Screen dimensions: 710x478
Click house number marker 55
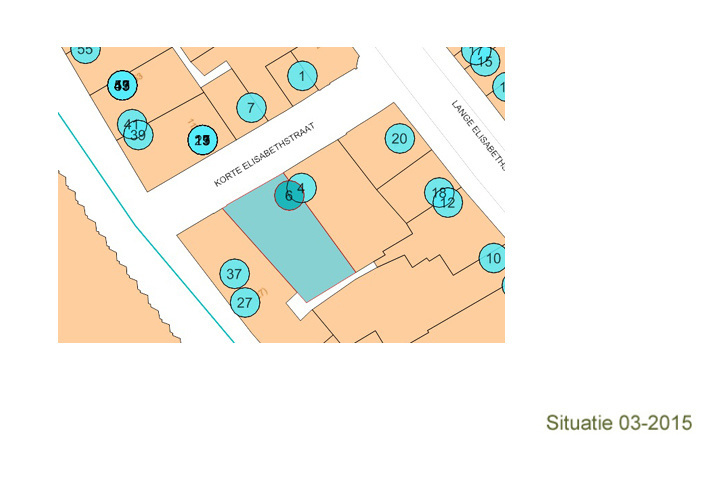tap(85, 50)
